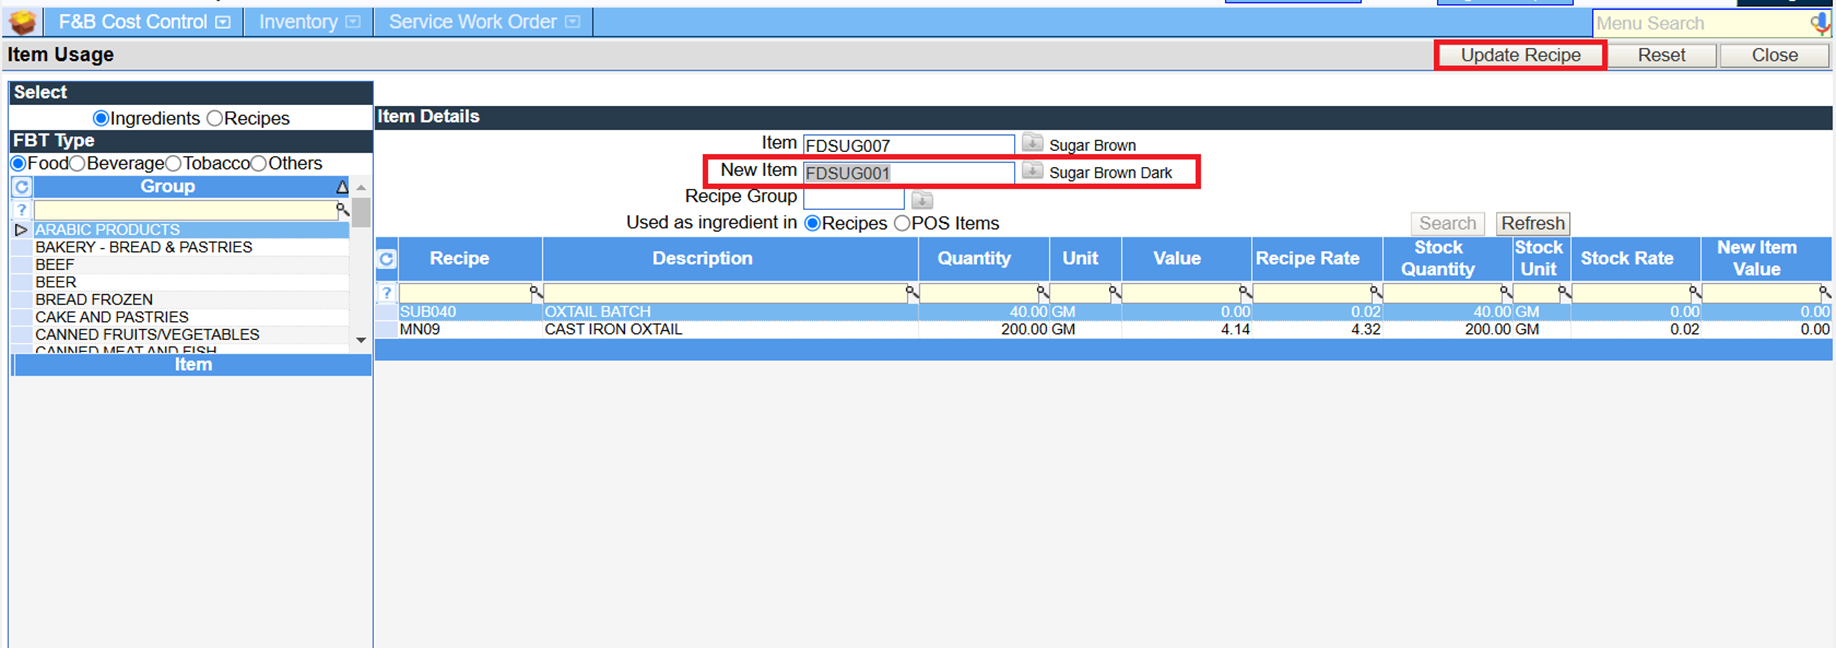Select the POS Items radio option
1836x648 pixels.
[x=902, y=223]
